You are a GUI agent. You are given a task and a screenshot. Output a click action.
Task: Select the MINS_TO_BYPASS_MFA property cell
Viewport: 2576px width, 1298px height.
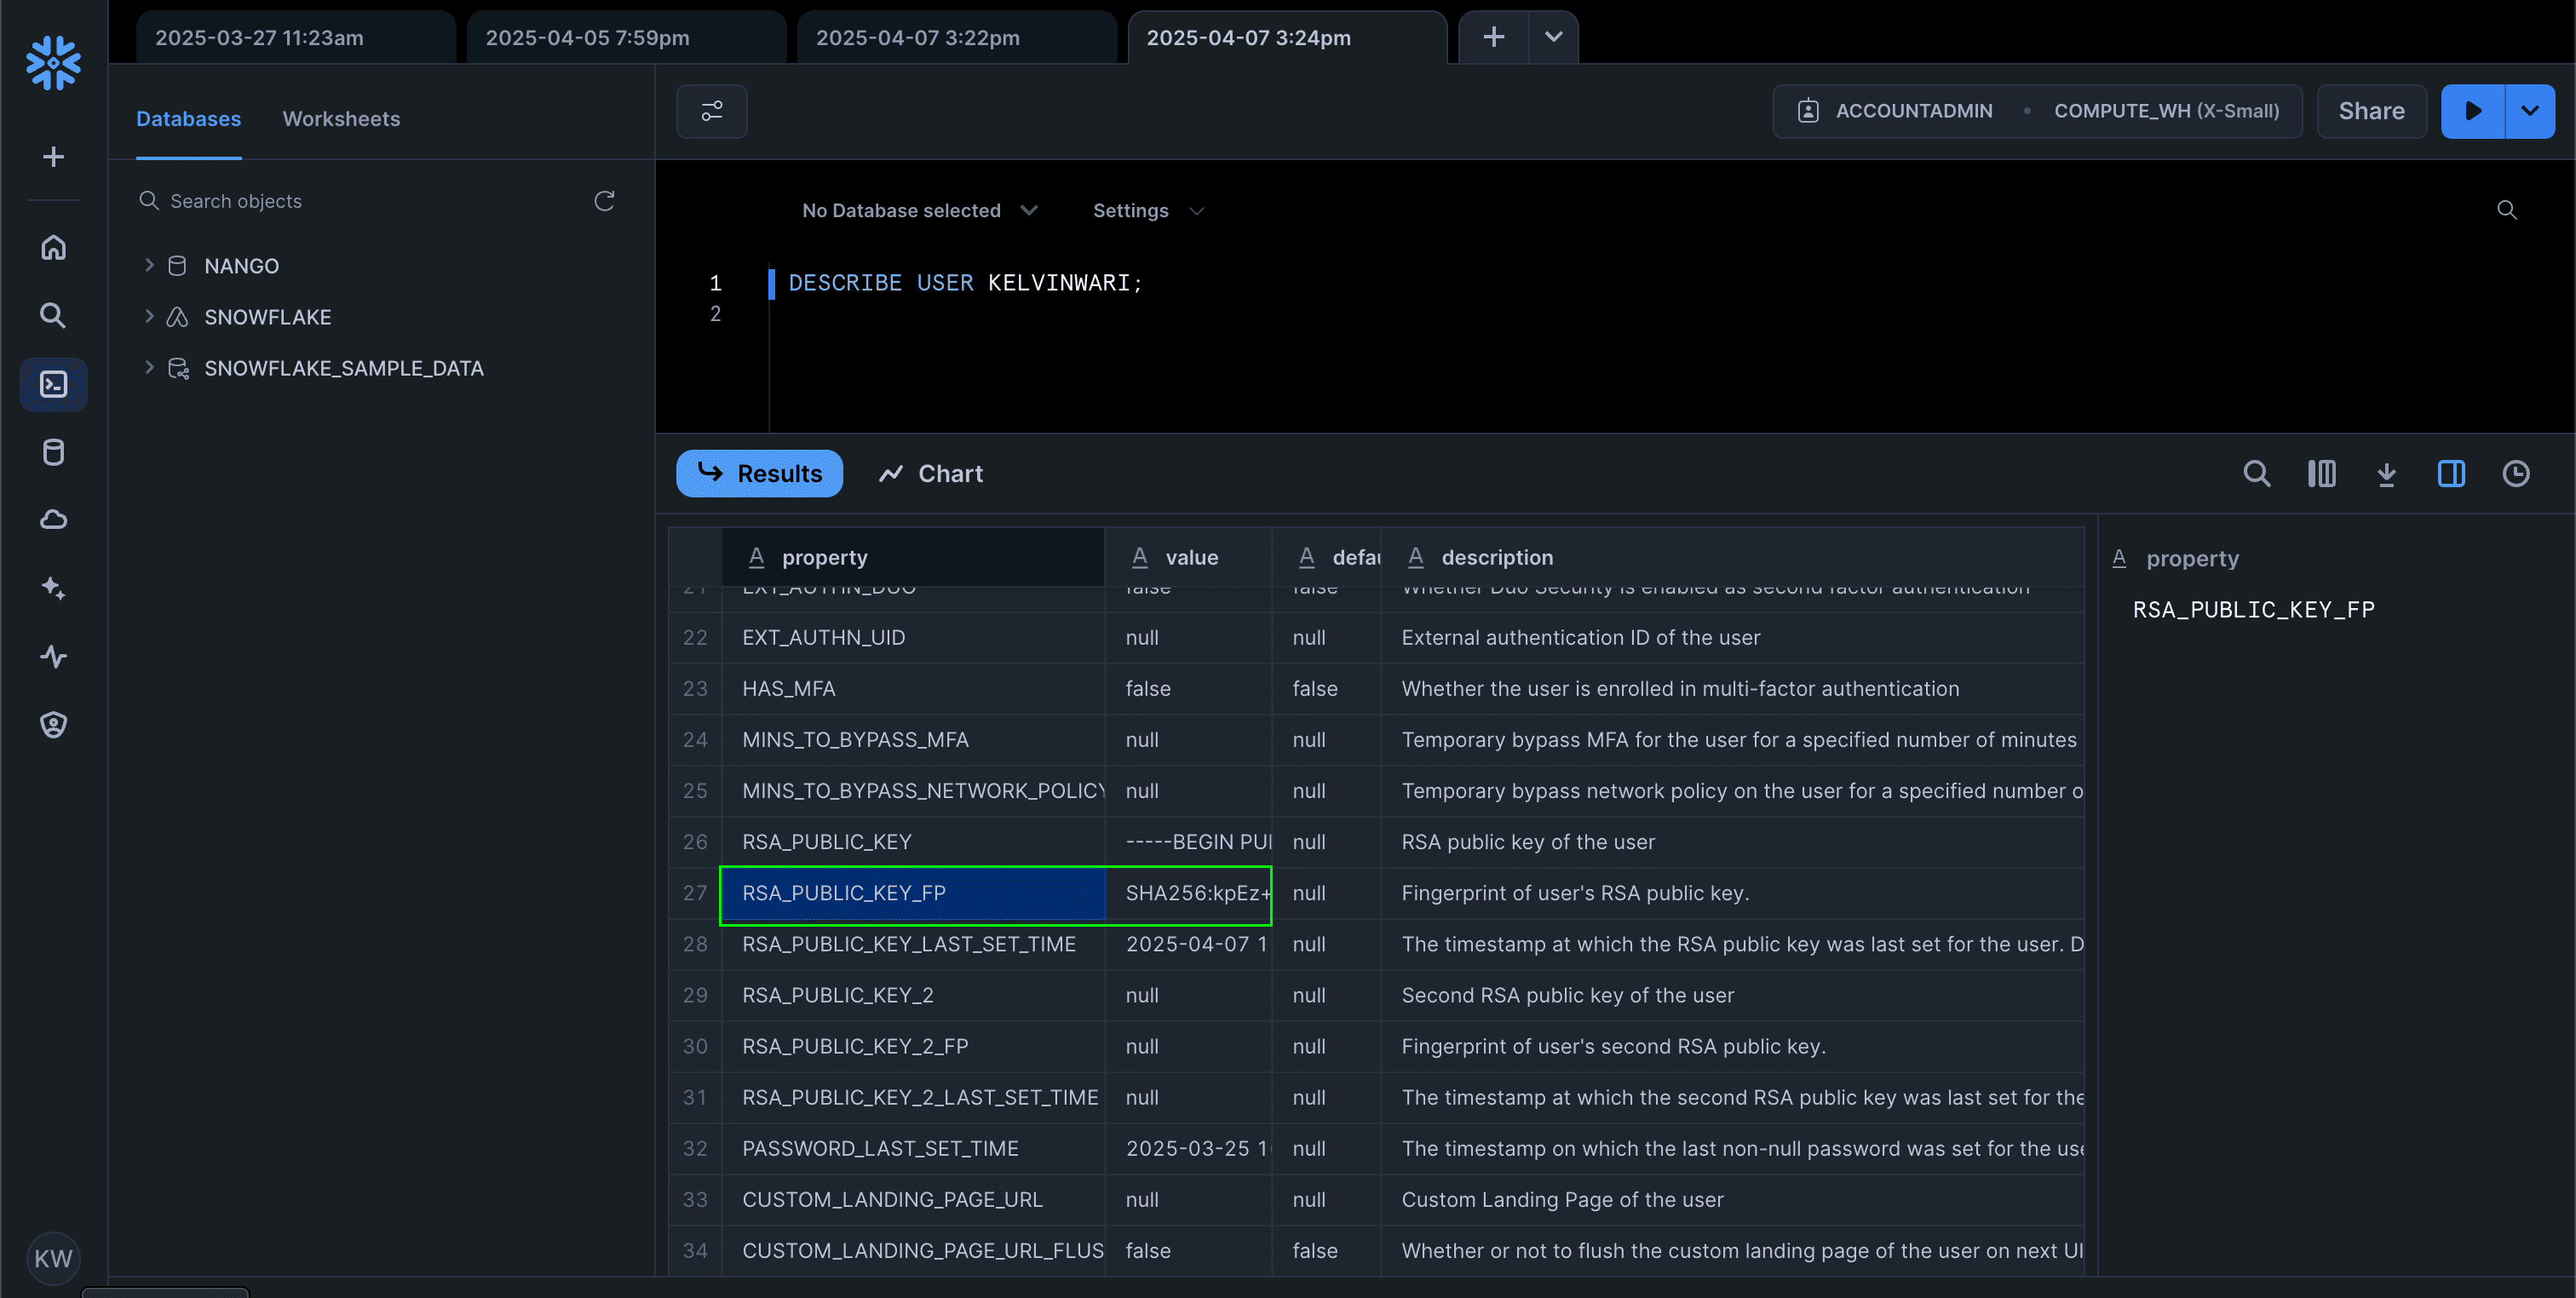(913, 740)
